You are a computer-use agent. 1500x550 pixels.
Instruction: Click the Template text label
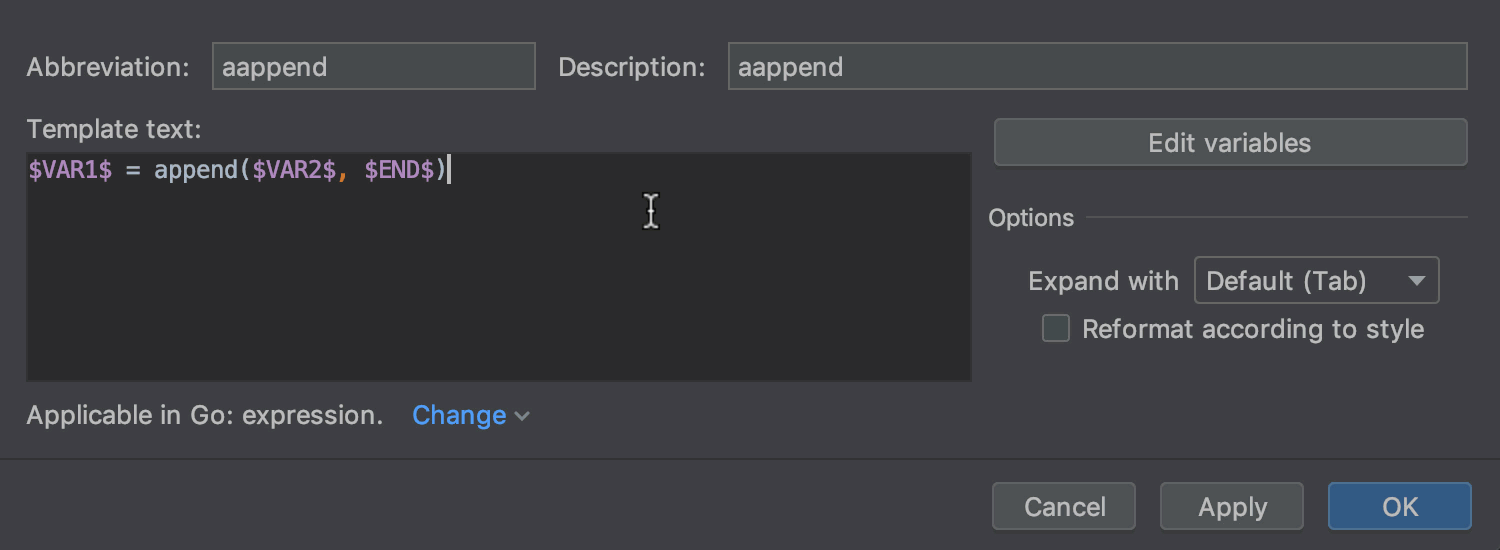pyautogui.click(x=114, y=129)
